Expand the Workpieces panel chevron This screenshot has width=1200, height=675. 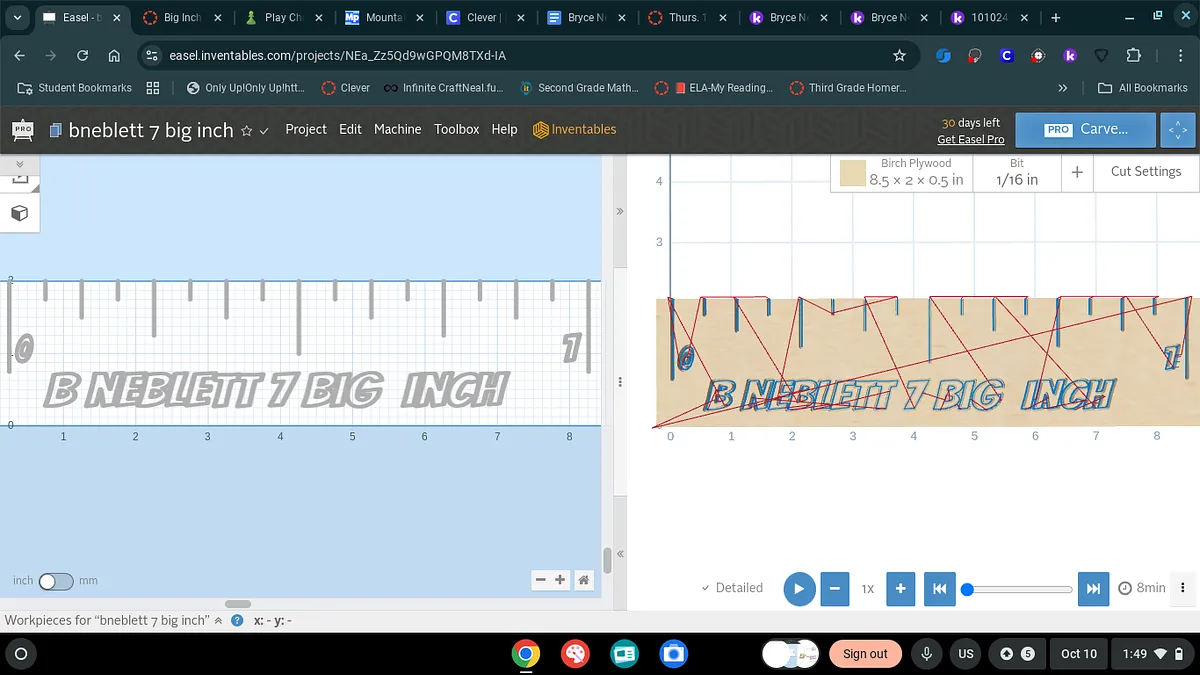click(x=218, y=620)
